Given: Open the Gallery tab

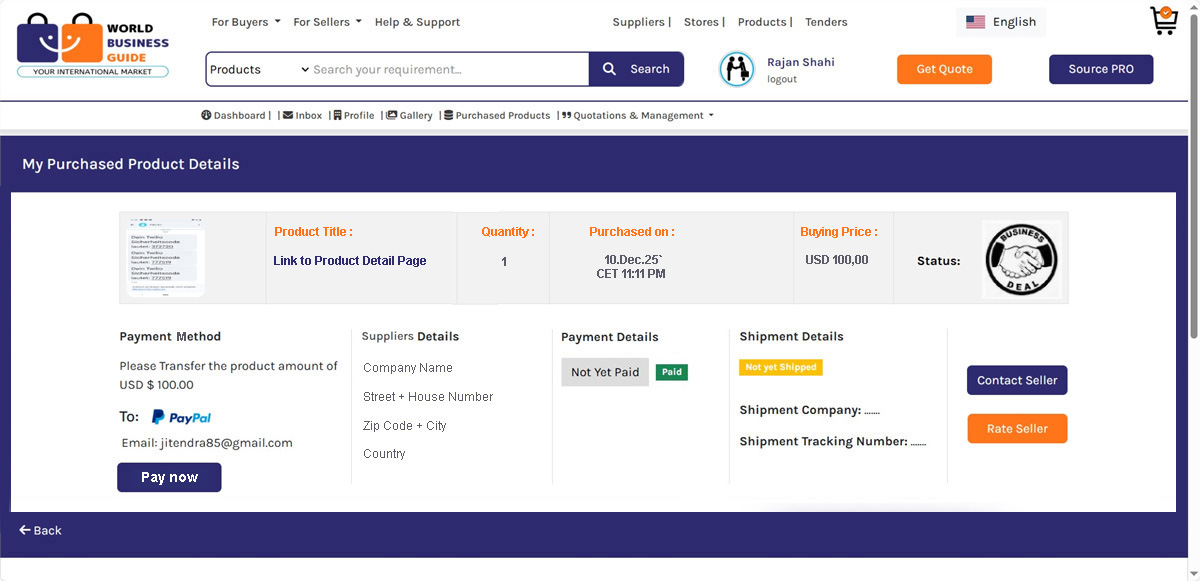Looking at the screenshot, I should coord(409,115).
